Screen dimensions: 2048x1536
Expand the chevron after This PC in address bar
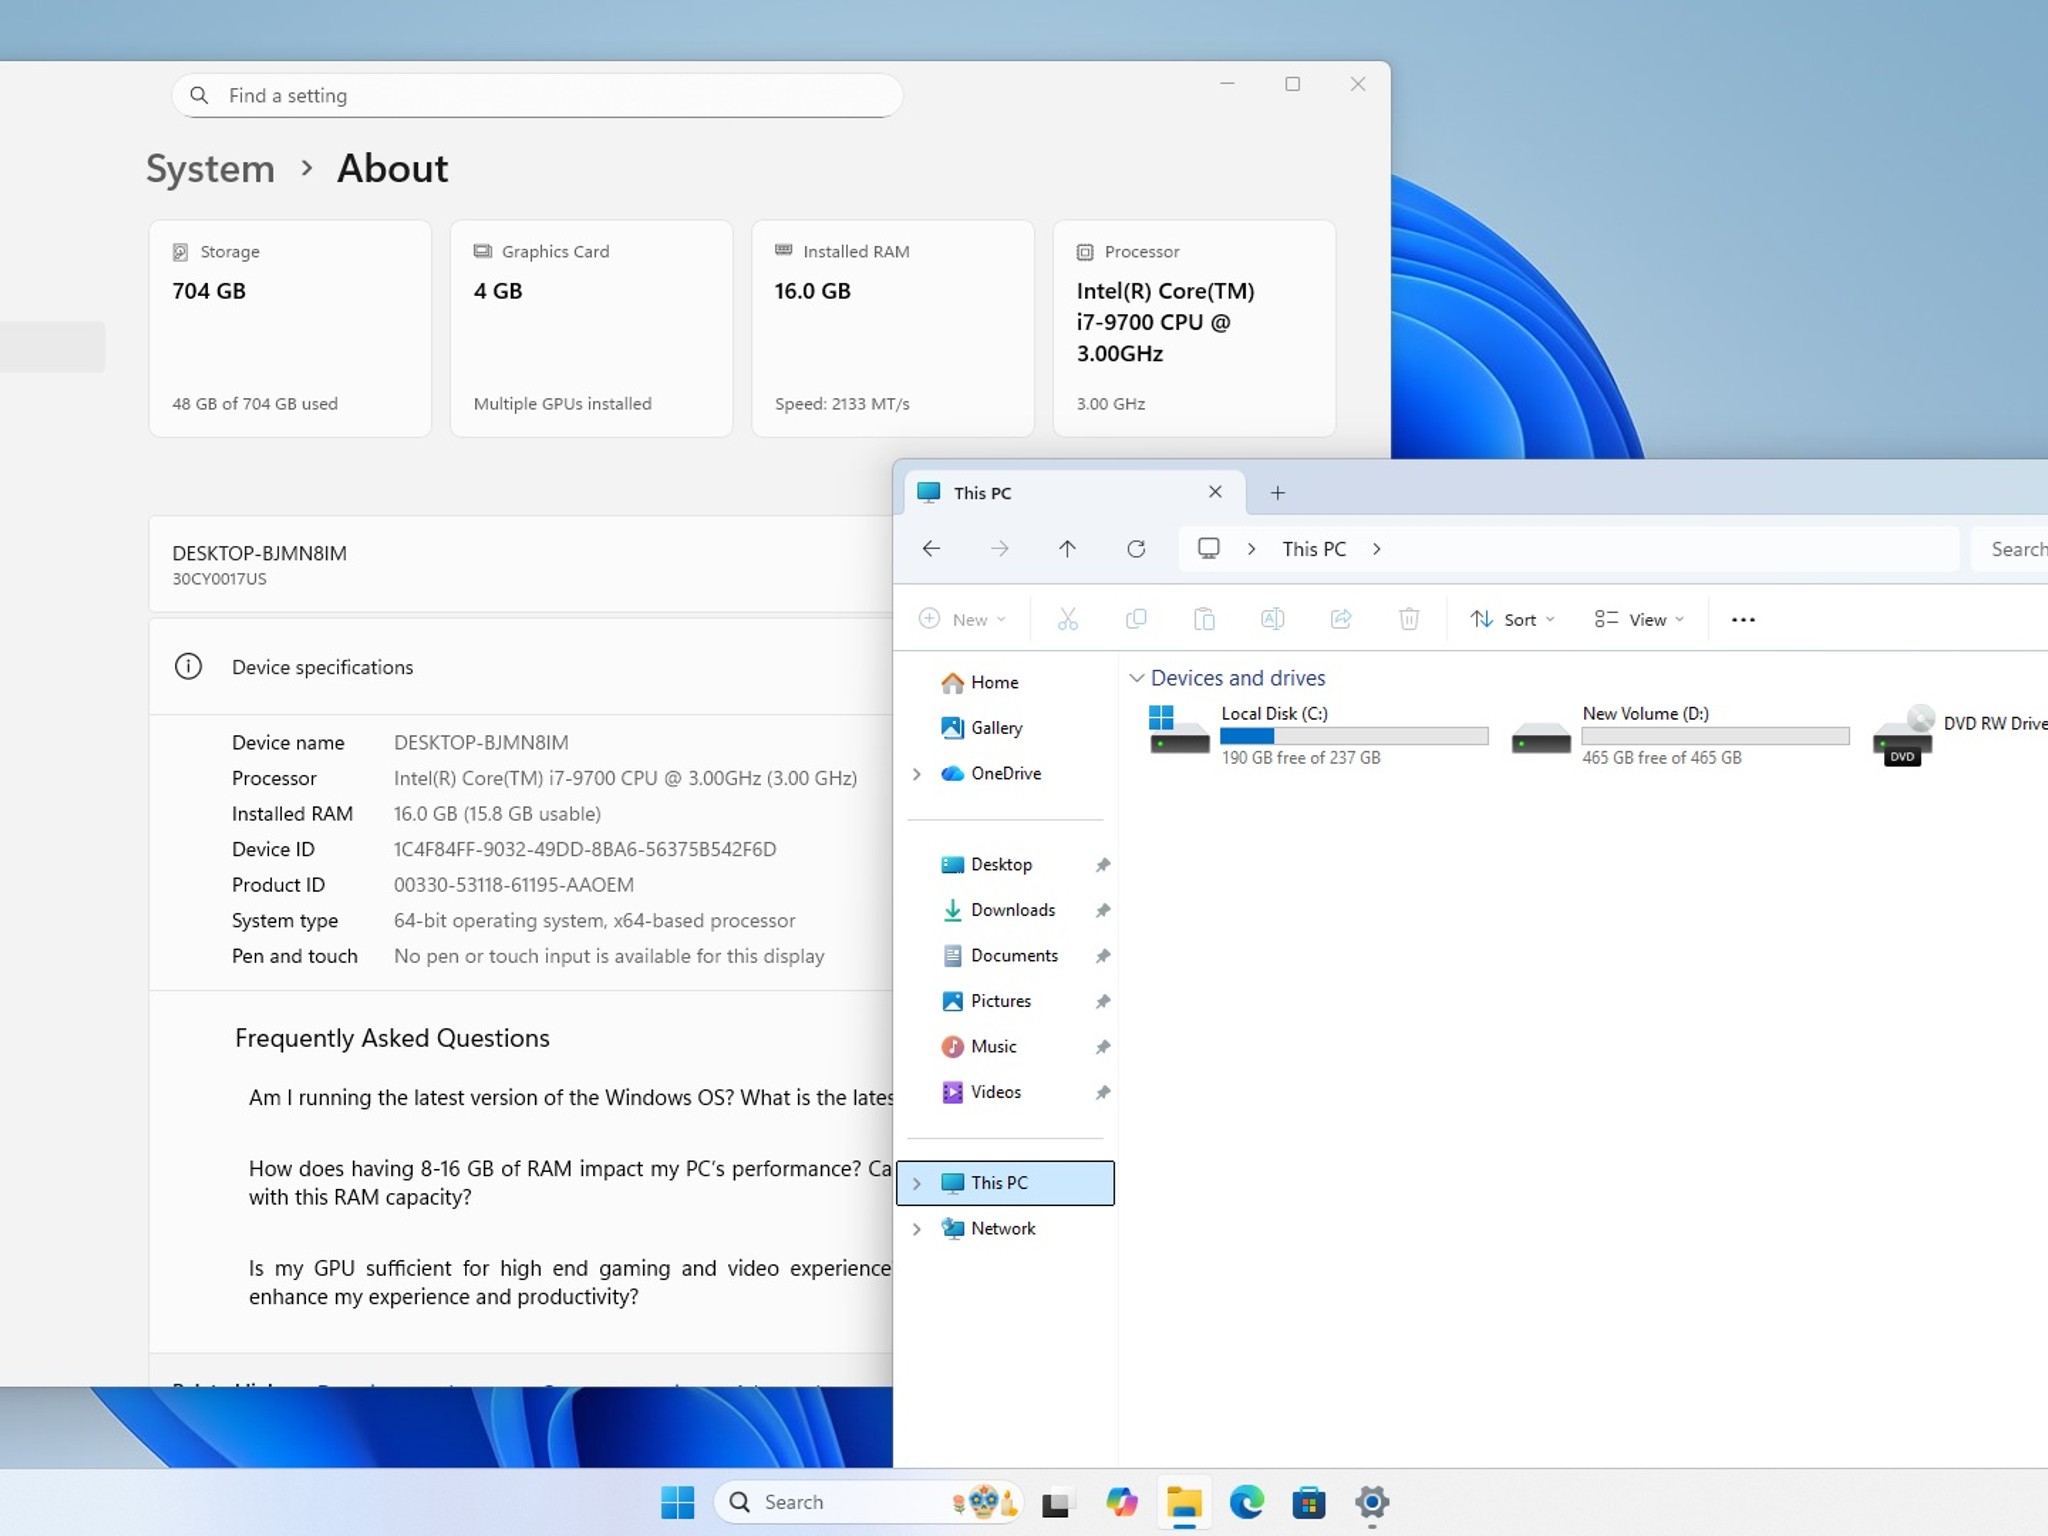[1377, 548]
